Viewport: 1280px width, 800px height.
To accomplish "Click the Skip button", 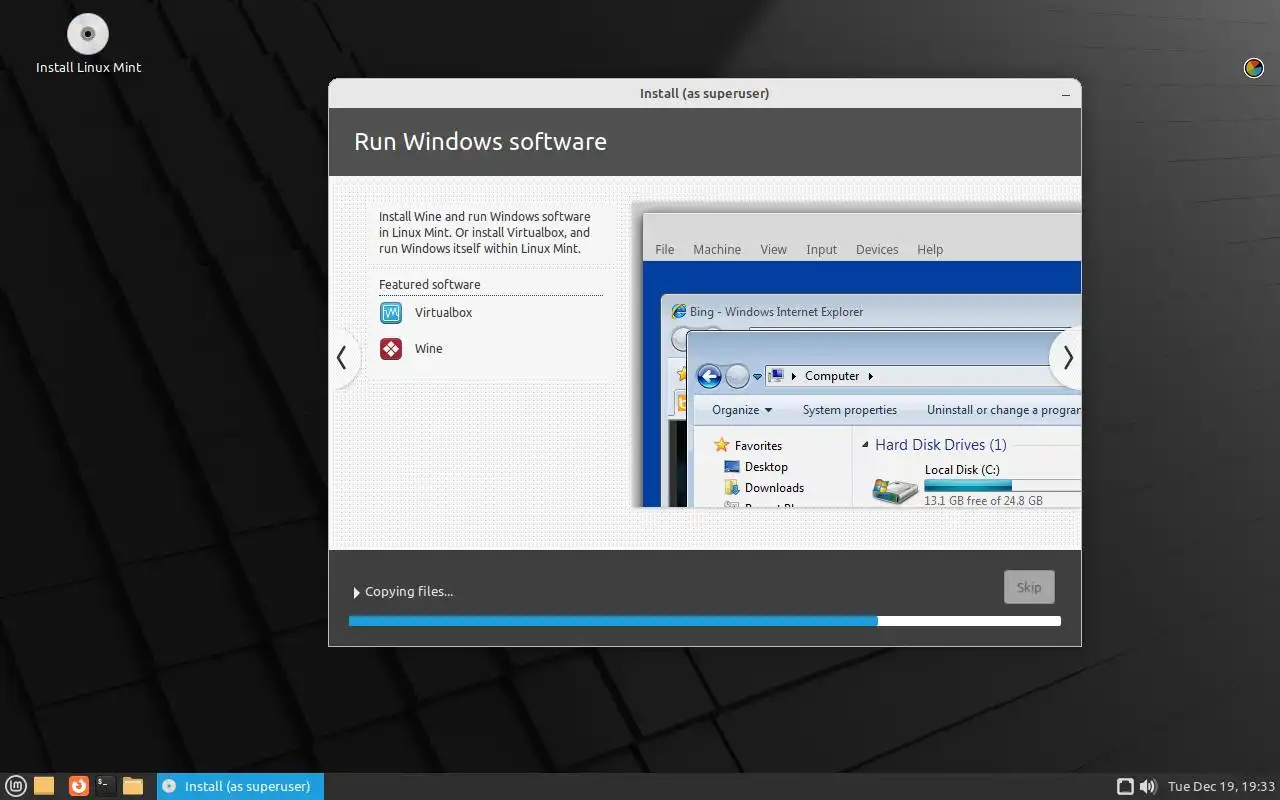I will 1029,587.
